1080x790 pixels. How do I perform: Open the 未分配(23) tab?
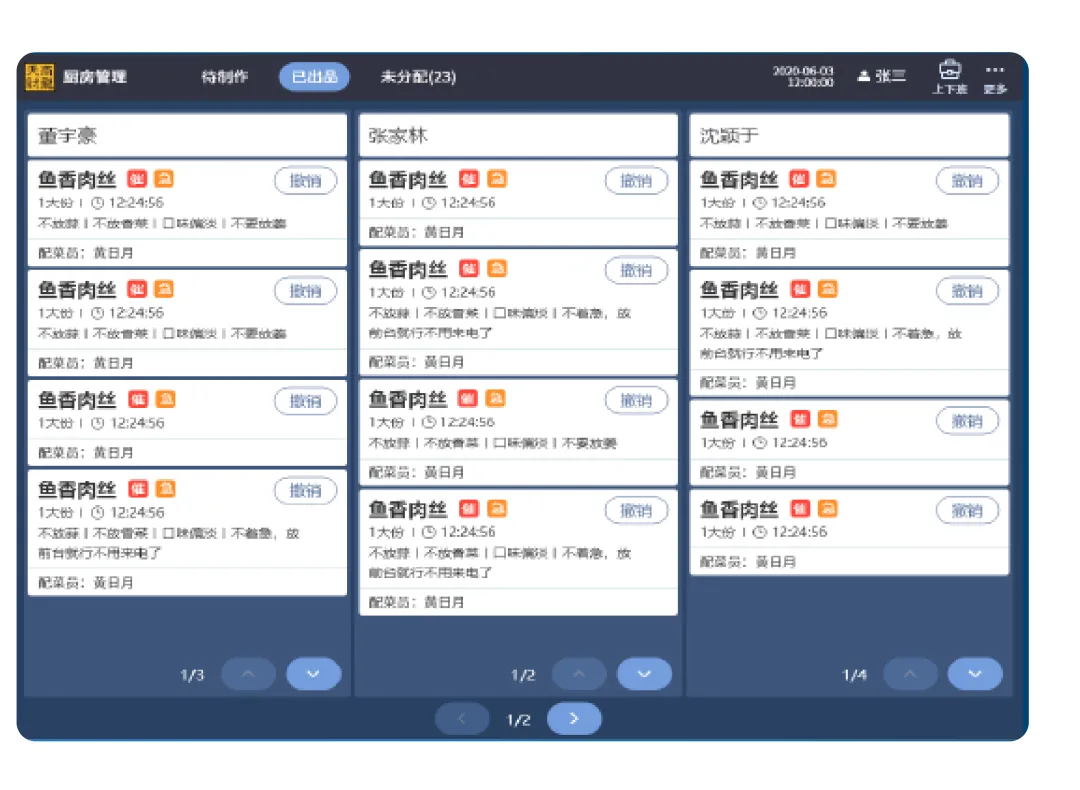418,77
